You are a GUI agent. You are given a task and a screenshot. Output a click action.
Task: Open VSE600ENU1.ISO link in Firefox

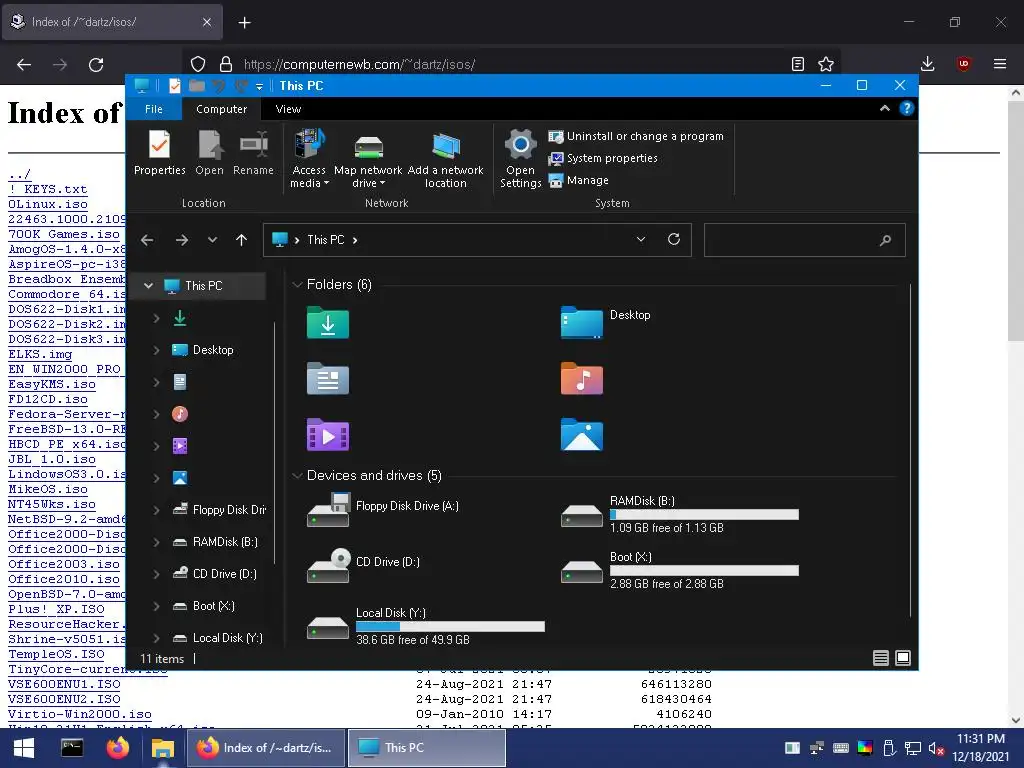64,684
